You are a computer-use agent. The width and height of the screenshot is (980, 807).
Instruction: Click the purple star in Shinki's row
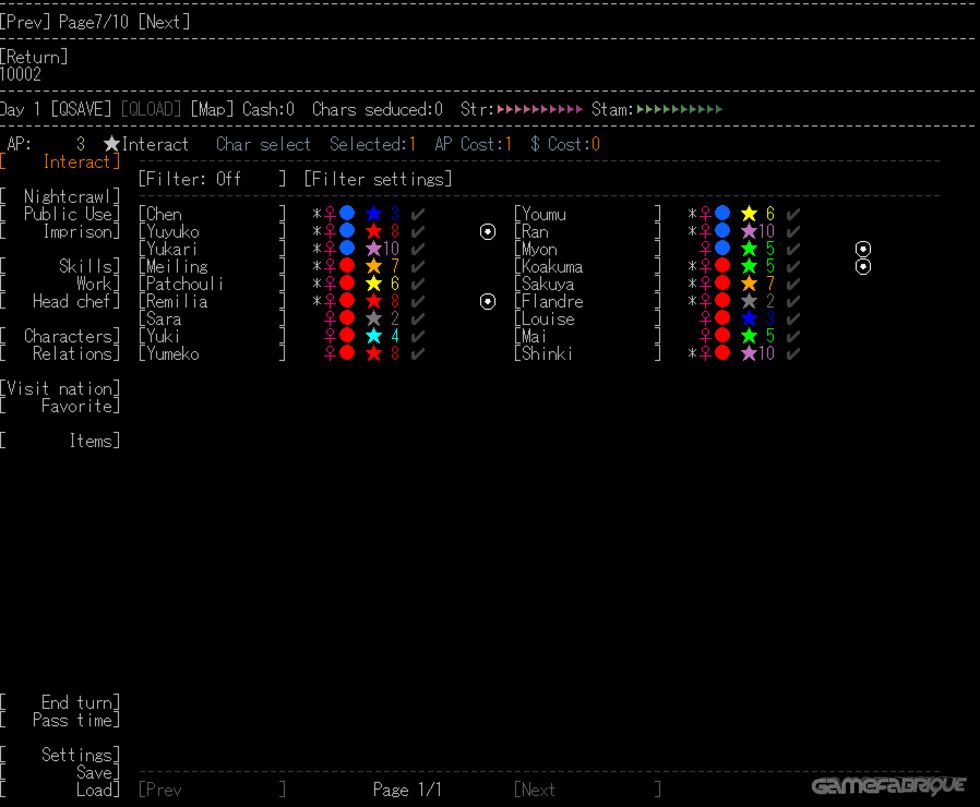click(x=749, y=354)
